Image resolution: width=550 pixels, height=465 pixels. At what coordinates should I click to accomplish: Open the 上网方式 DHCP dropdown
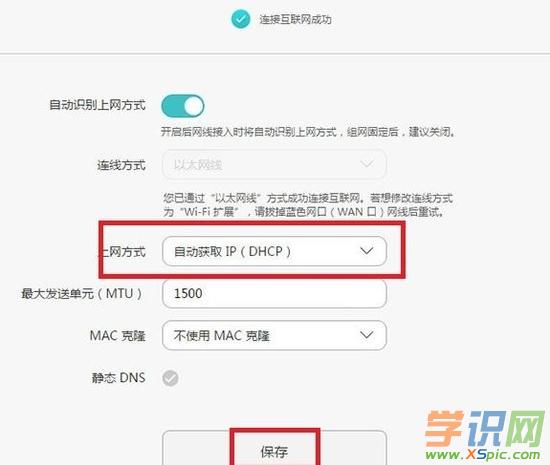click(x=274, y=251)
